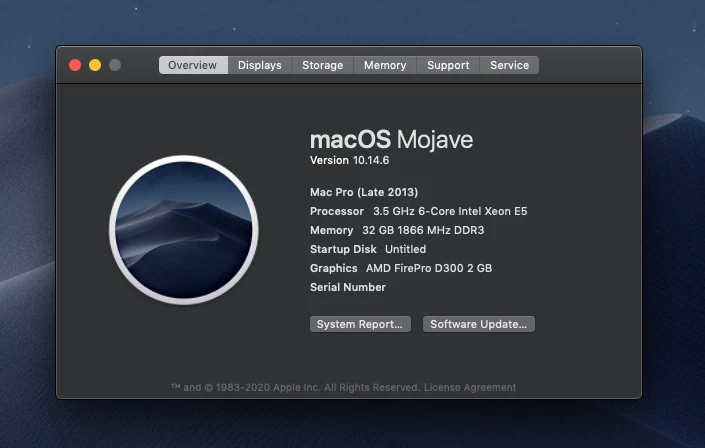The width and height of the screenshot is (705, 448).
Task: Click the Version 10.14.6 text
Action: click(x=349, y=160)
